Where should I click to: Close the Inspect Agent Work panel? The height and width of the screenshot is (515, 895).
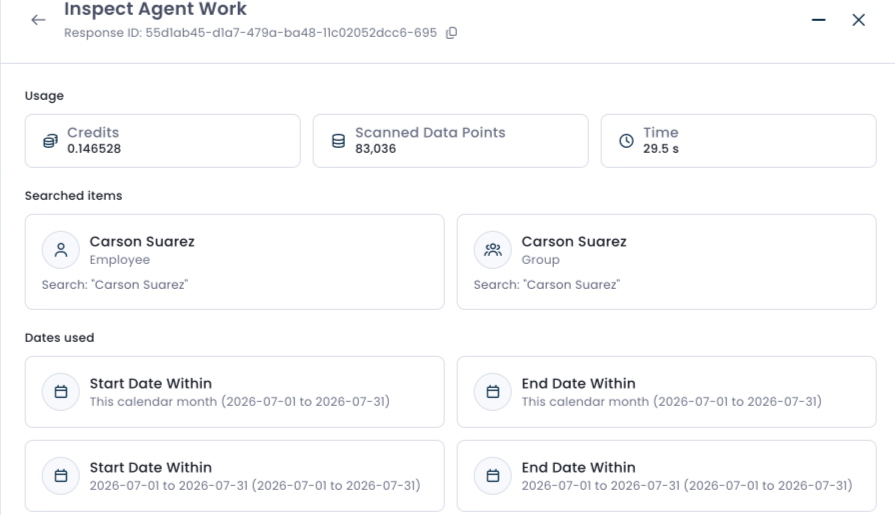[858, 20]
